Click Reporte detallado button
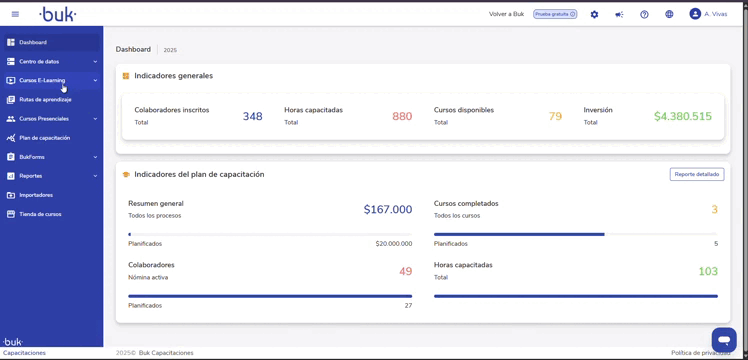The image size is (748, 360). tap(697, 175)
